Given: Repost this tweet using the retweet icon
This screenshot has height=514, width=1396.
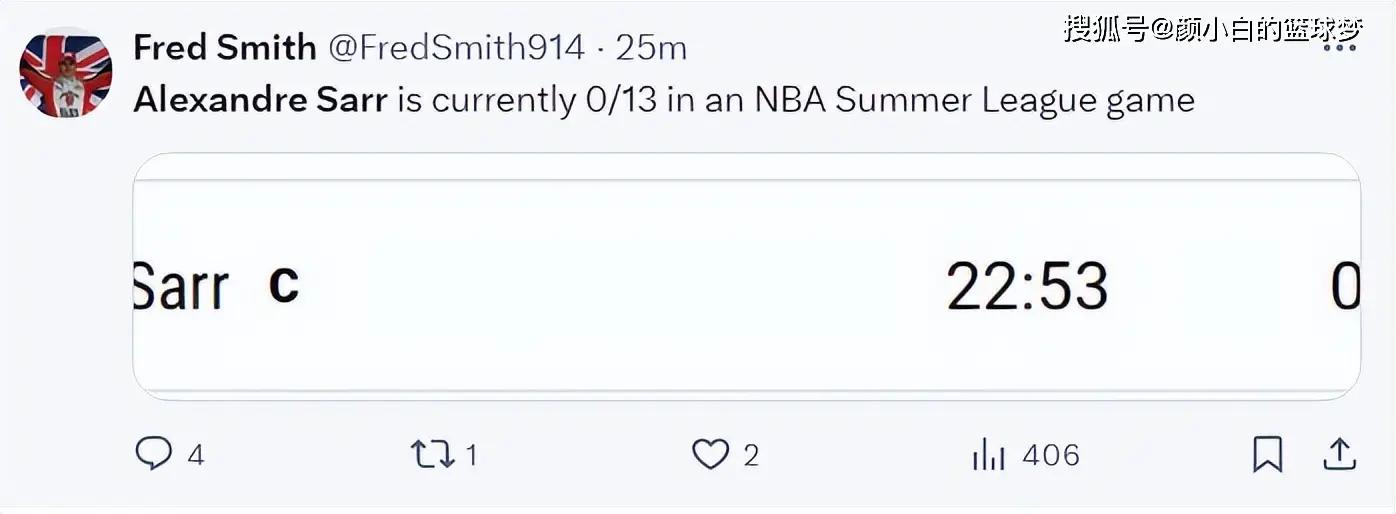Looking at the screenshot, I should point(432,455).
